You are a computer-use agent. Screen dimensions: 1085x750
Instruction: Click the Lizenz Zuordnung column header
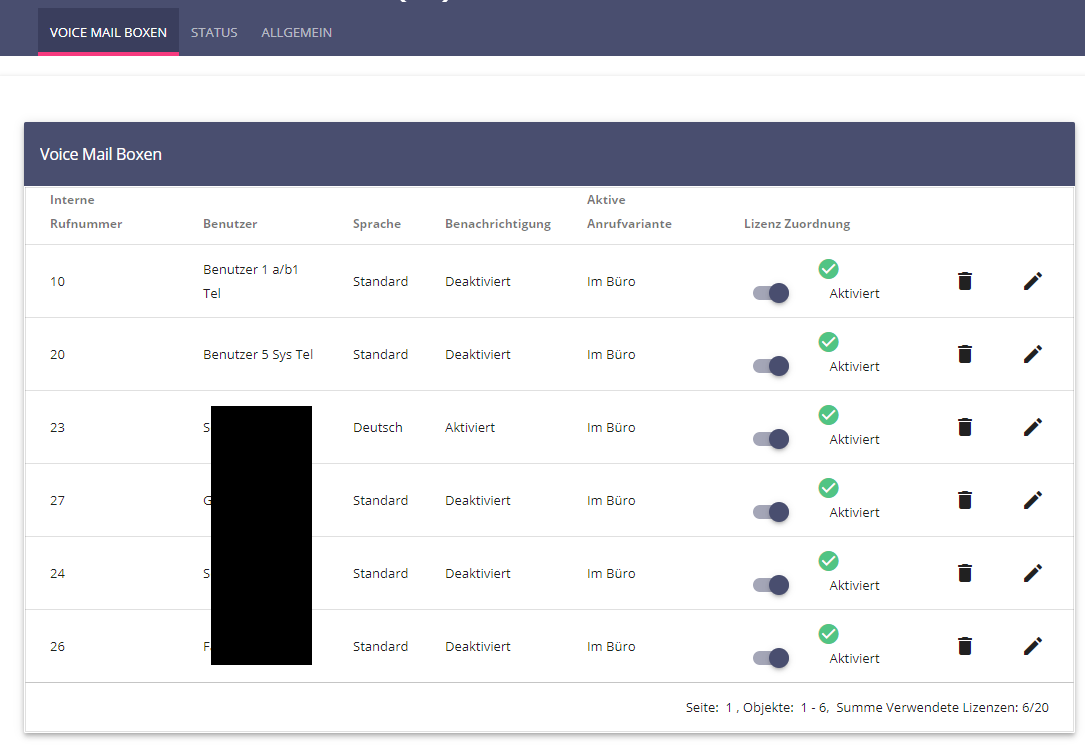tap(796, 224)
